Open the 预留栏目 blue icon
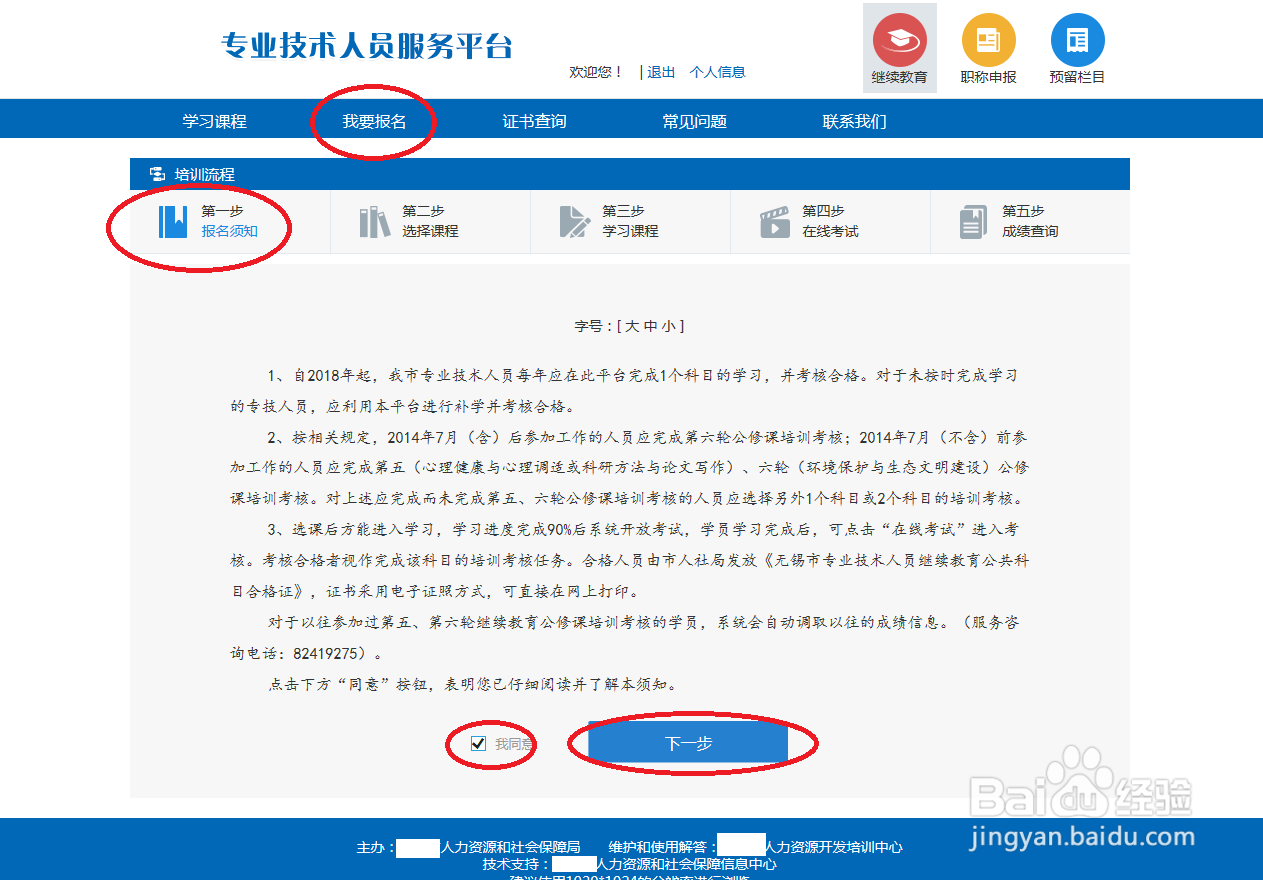 (x=1077, y=40)
